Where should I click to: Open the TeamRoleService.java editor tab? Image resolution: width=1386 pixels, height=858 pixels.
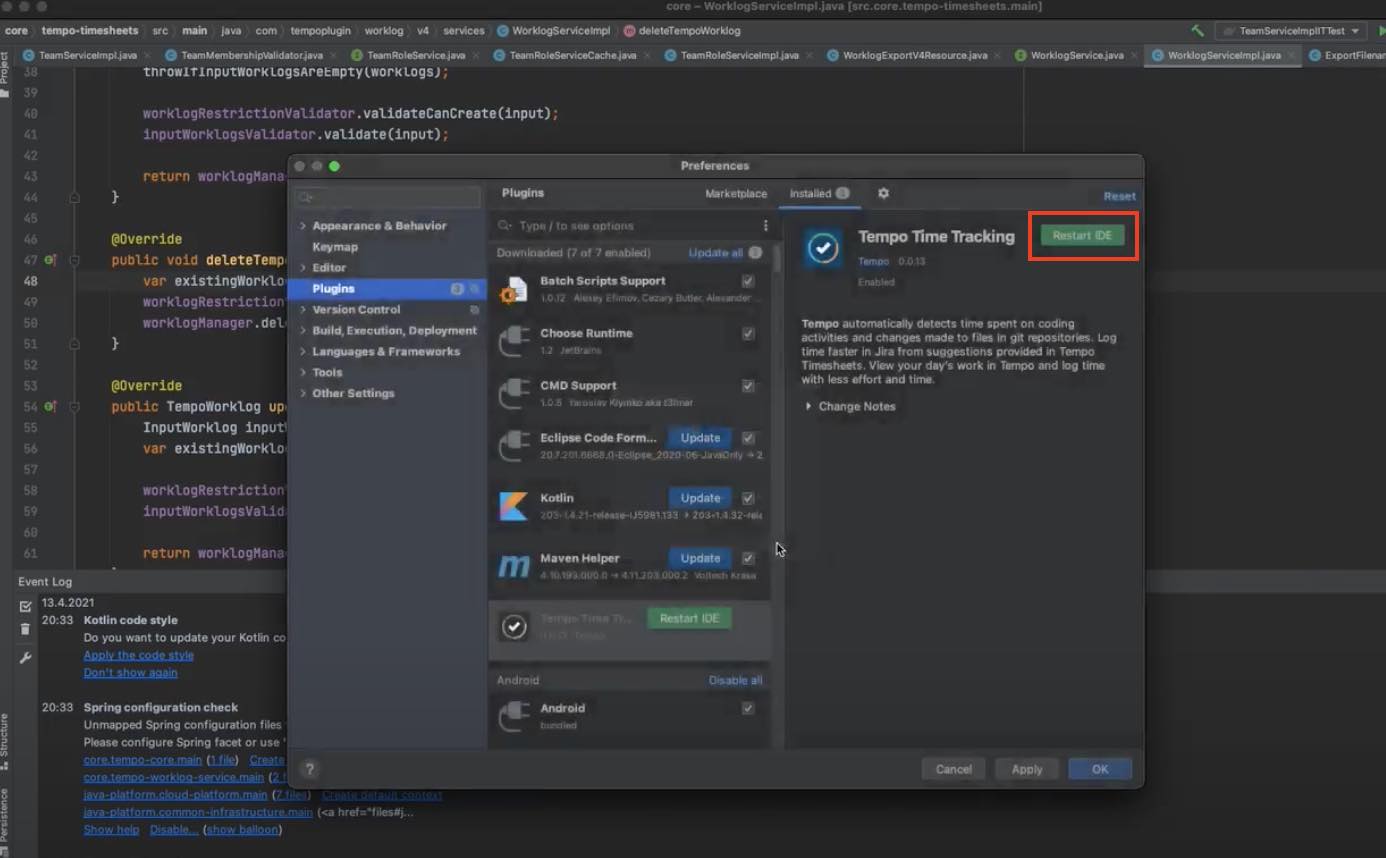pyautogui.click(x=414, y=56)
